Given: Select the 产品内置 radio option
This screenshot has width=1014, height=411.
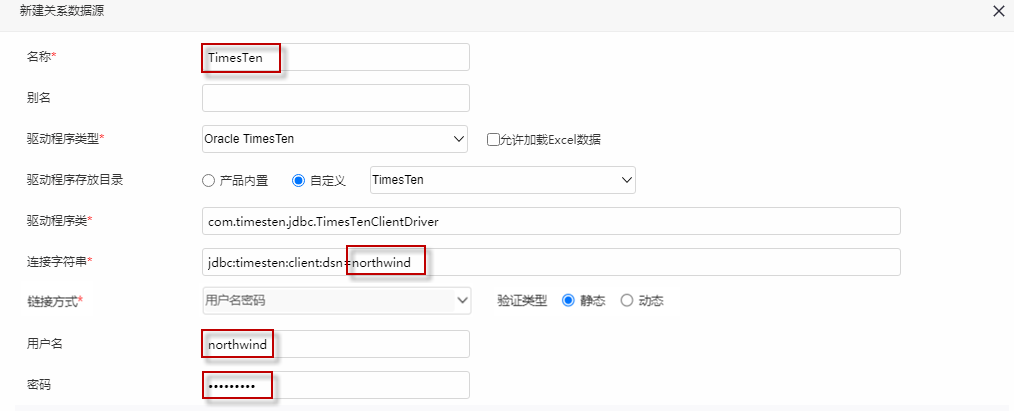Looking at the screenshot, I should click(x=208, y=180).
